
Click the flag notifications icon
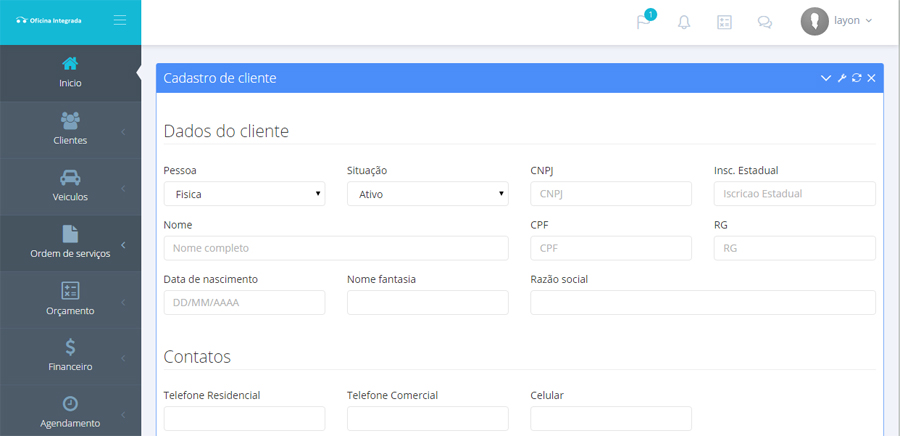[x=644, y=22]
